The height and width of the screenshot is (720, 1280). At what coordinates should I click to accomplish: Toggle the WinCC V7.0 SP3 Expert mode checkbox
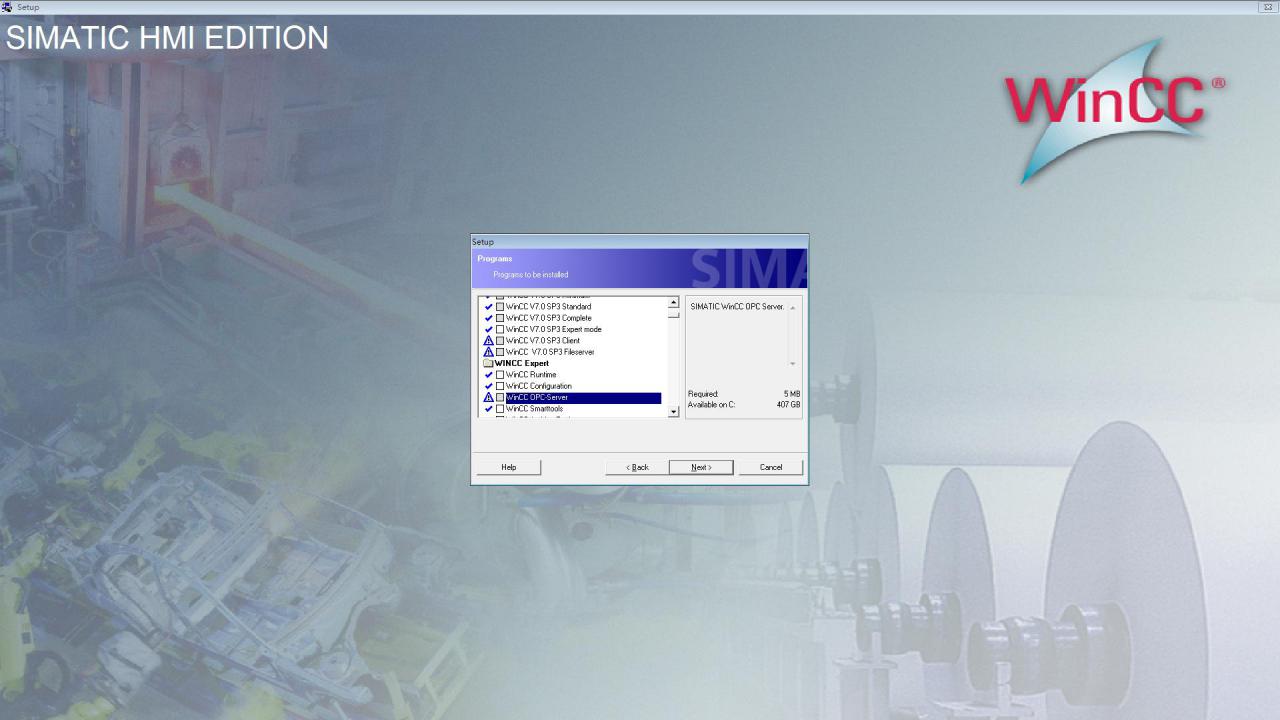point(500,330)
